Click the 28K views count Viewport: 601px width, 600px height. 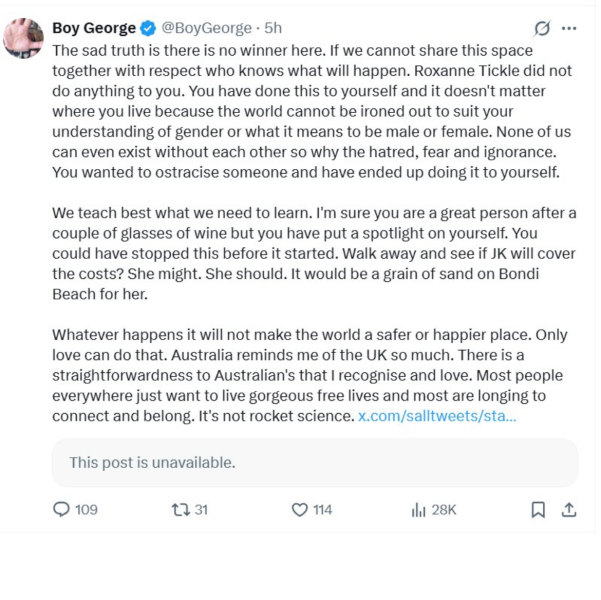[x=444, y=510]
